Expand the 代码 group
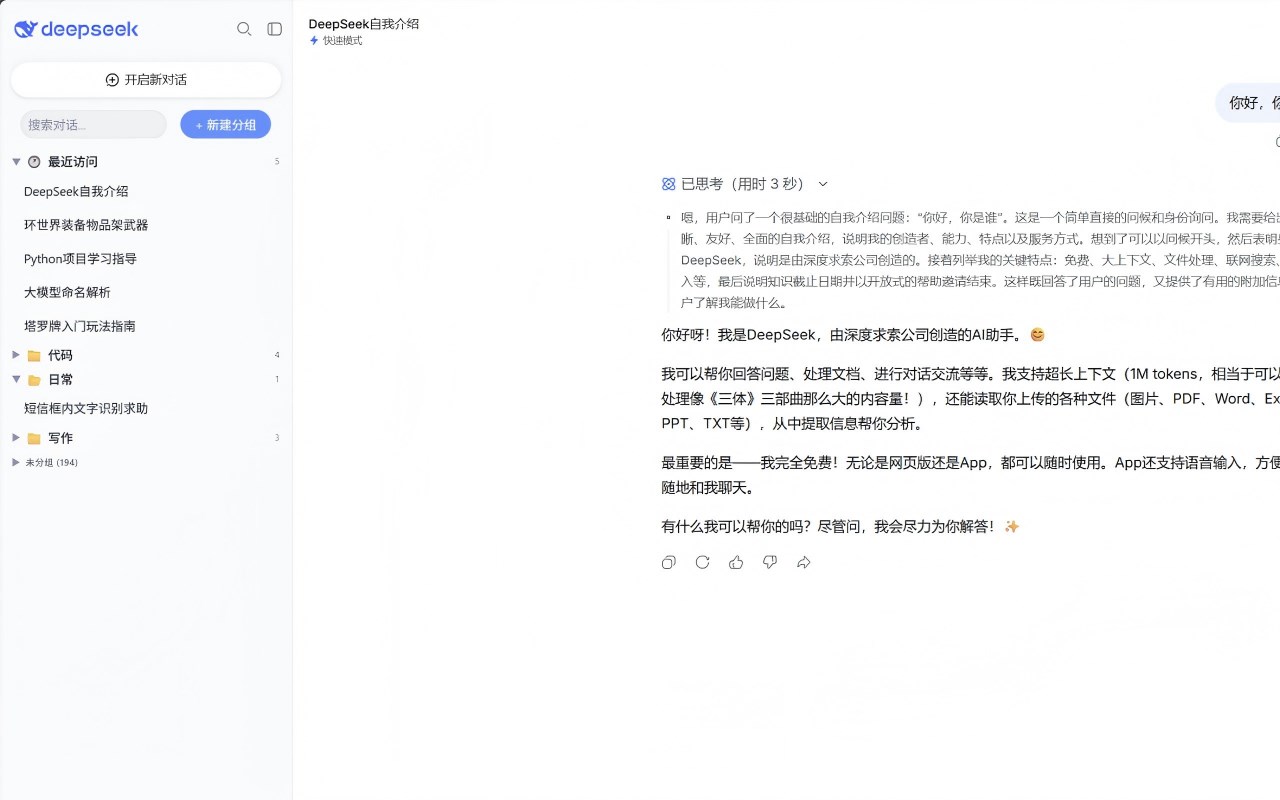Image resolution: width=1280 pixels, height=800 pixels. pyautogui.click(x=16, y=354)
